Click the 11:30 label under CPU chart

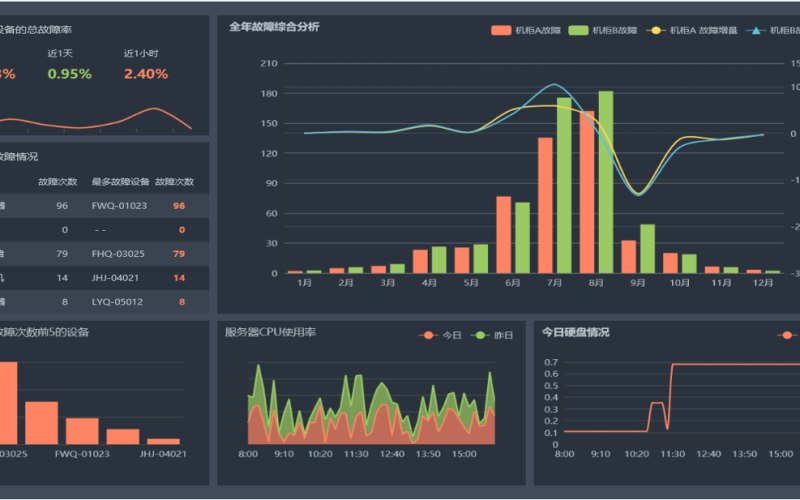(x=356, y=454)
